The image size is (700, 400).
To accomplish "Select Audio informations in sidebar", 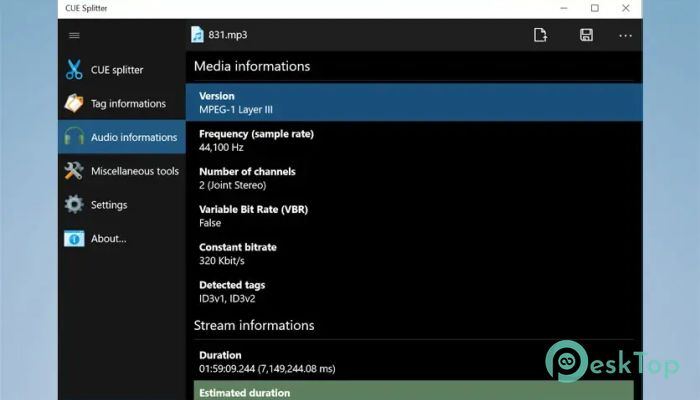I will (x=122, y=137).
